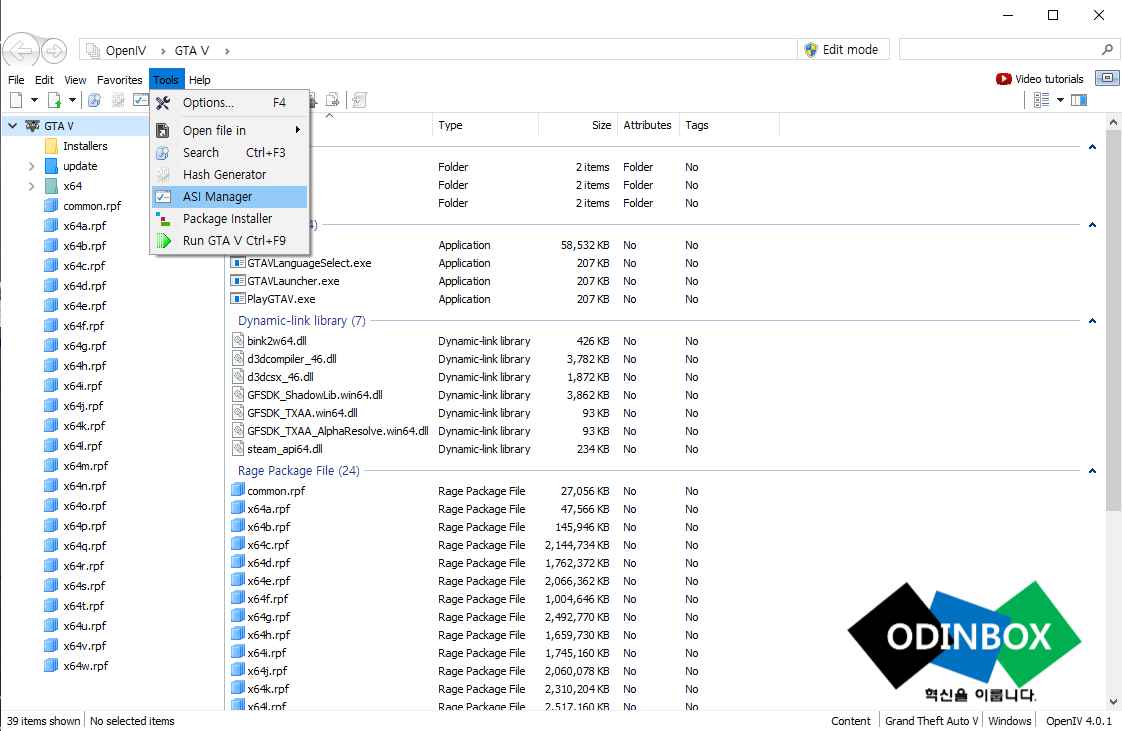Click the Hash Generator toolbar icon
The height and width of the screenshot is (731, 1122).
tap(118, 100)
